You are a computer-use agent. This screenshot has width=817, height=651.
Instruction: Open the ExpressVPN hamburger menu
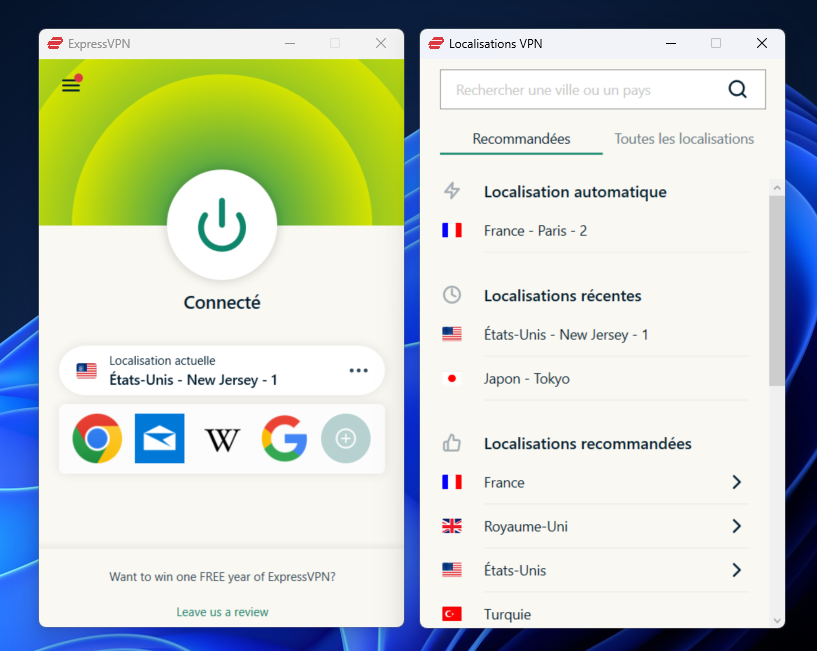coord(70,84)
